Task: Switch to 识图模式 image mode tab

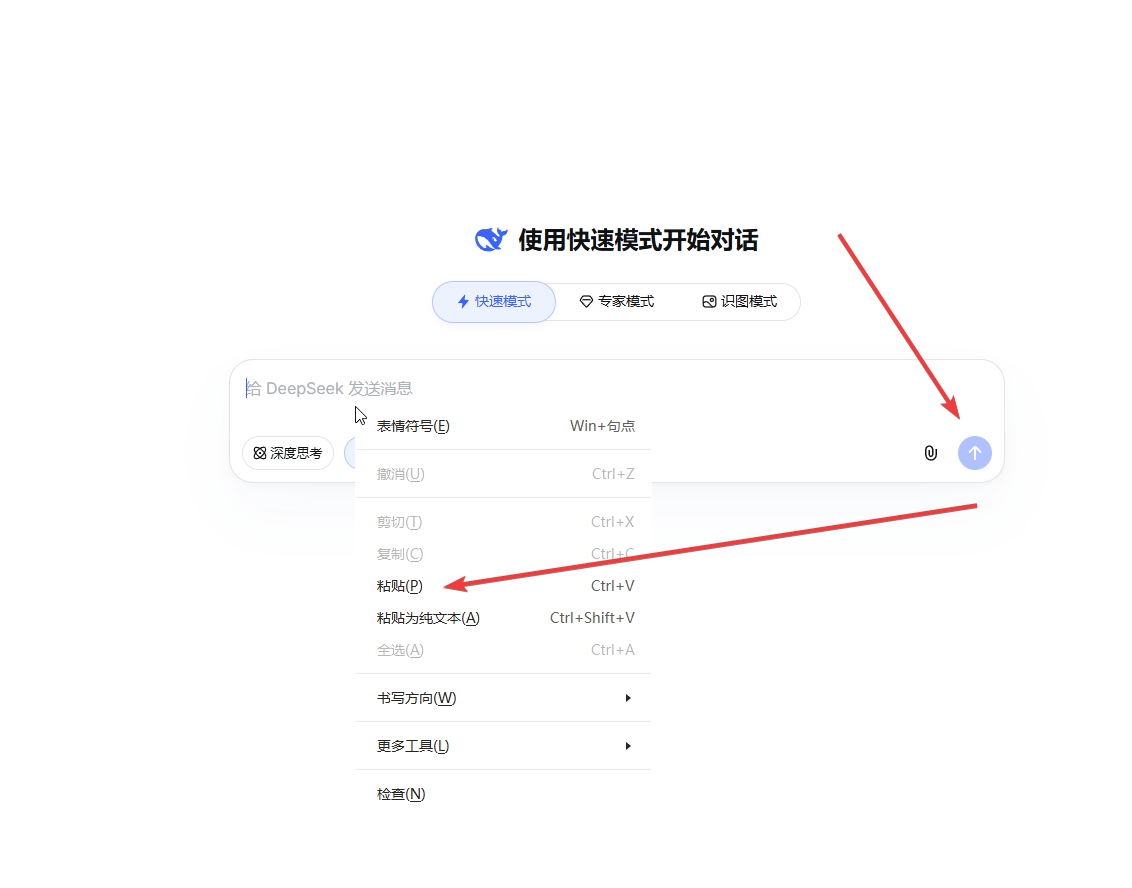Action: coord(739,302)
